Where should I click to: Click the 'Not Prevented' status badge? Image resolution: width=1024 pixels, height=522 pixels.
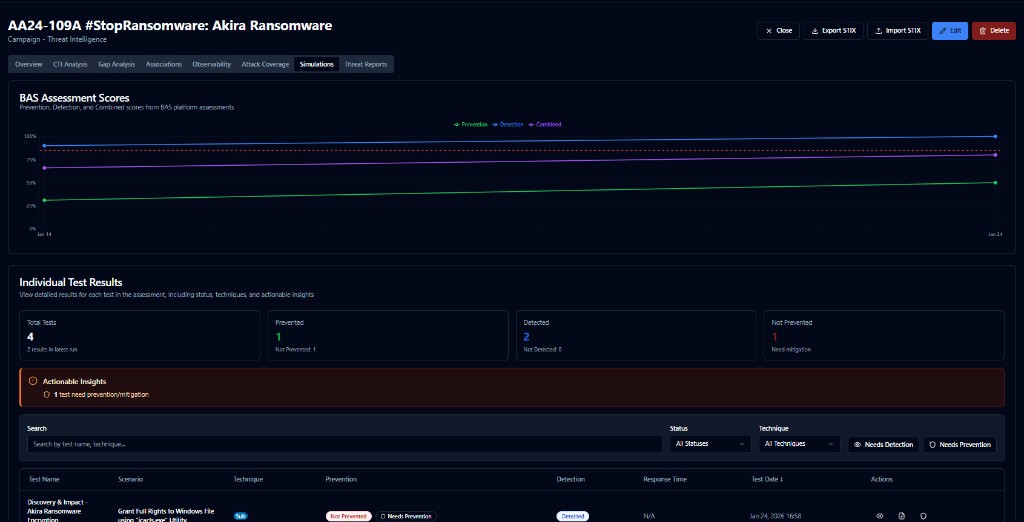(x=349, y=516)
